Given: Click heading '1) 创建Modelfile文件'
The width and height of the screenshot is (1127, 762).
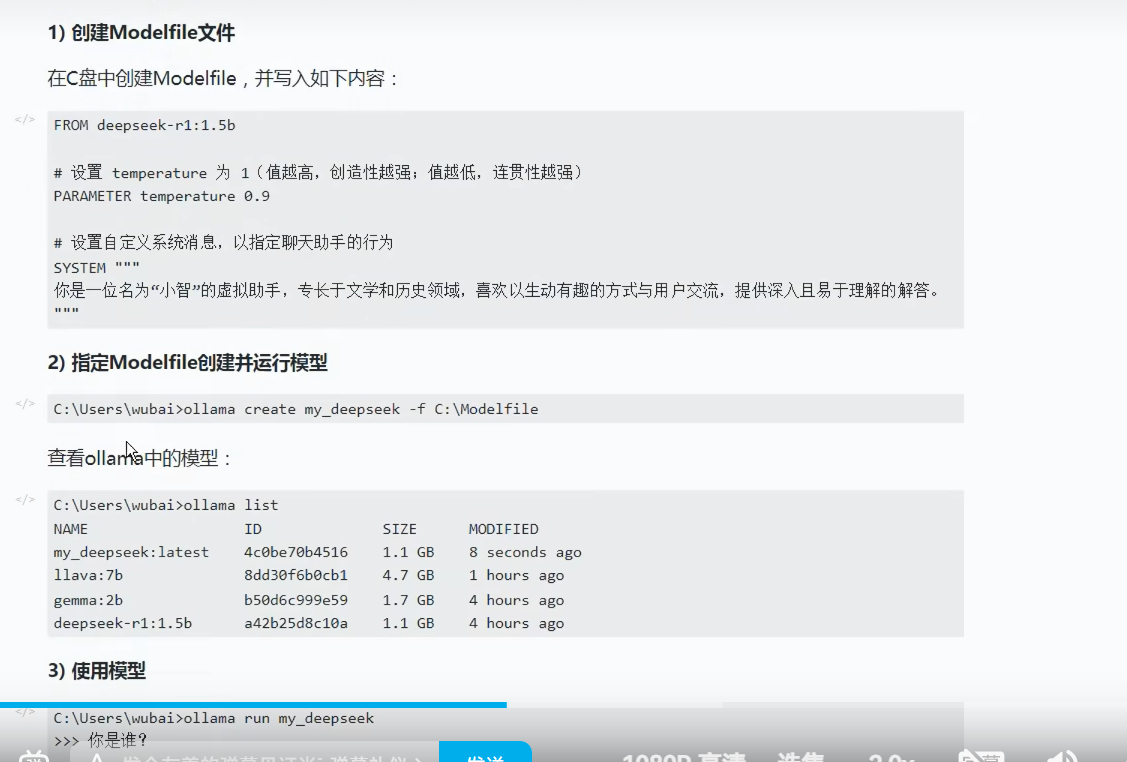Looking at the screenshot, I should (x=142, y=32).
